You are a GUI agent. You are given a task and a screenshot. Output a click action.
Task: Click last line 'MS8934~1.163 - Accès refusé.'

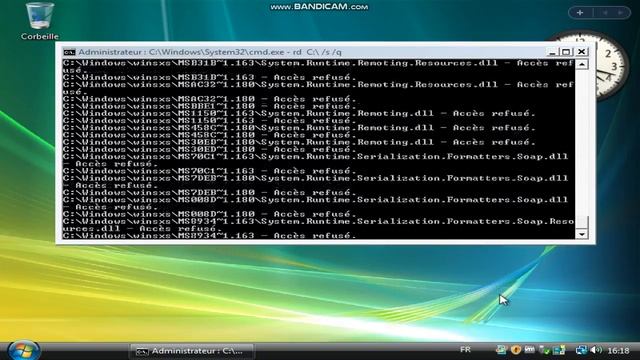tap(209, 236)
